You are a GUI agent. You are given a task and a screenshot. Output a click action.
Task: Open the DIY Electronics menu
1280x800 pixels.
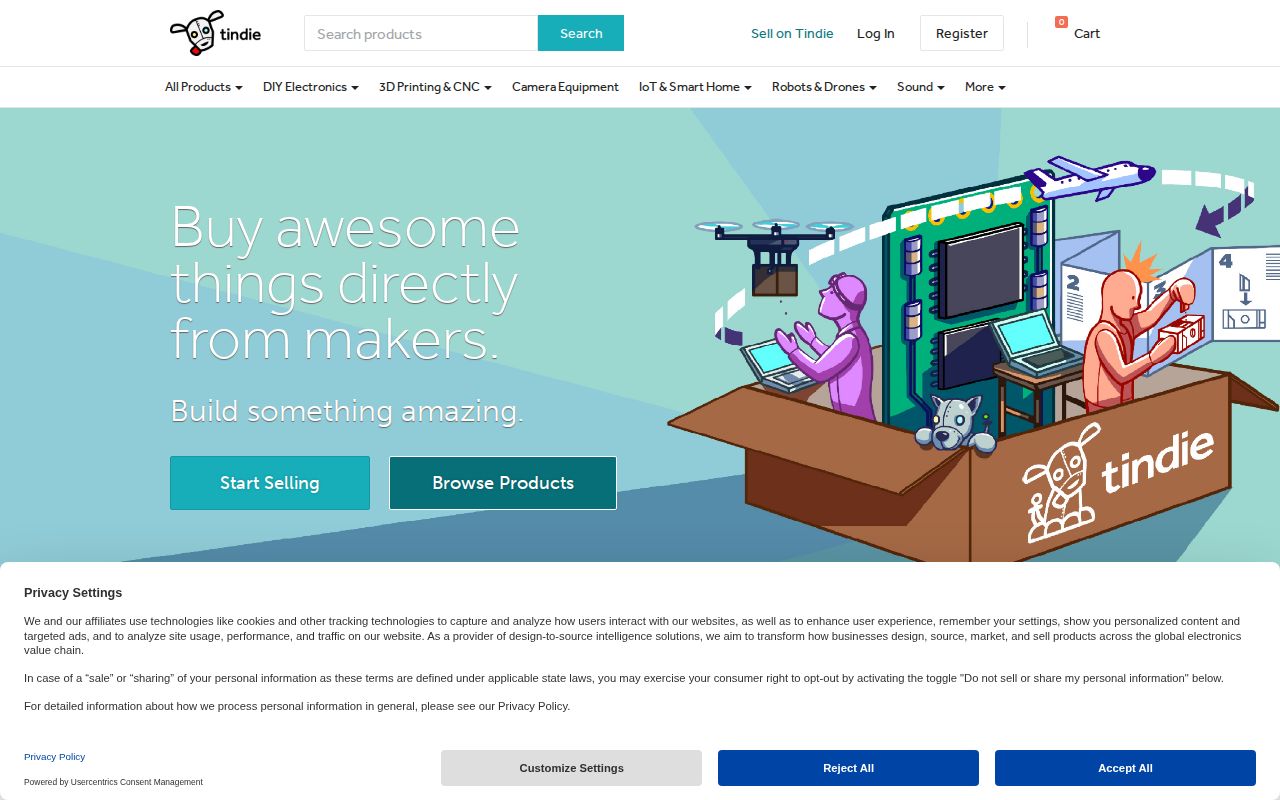tap(310, 87)
